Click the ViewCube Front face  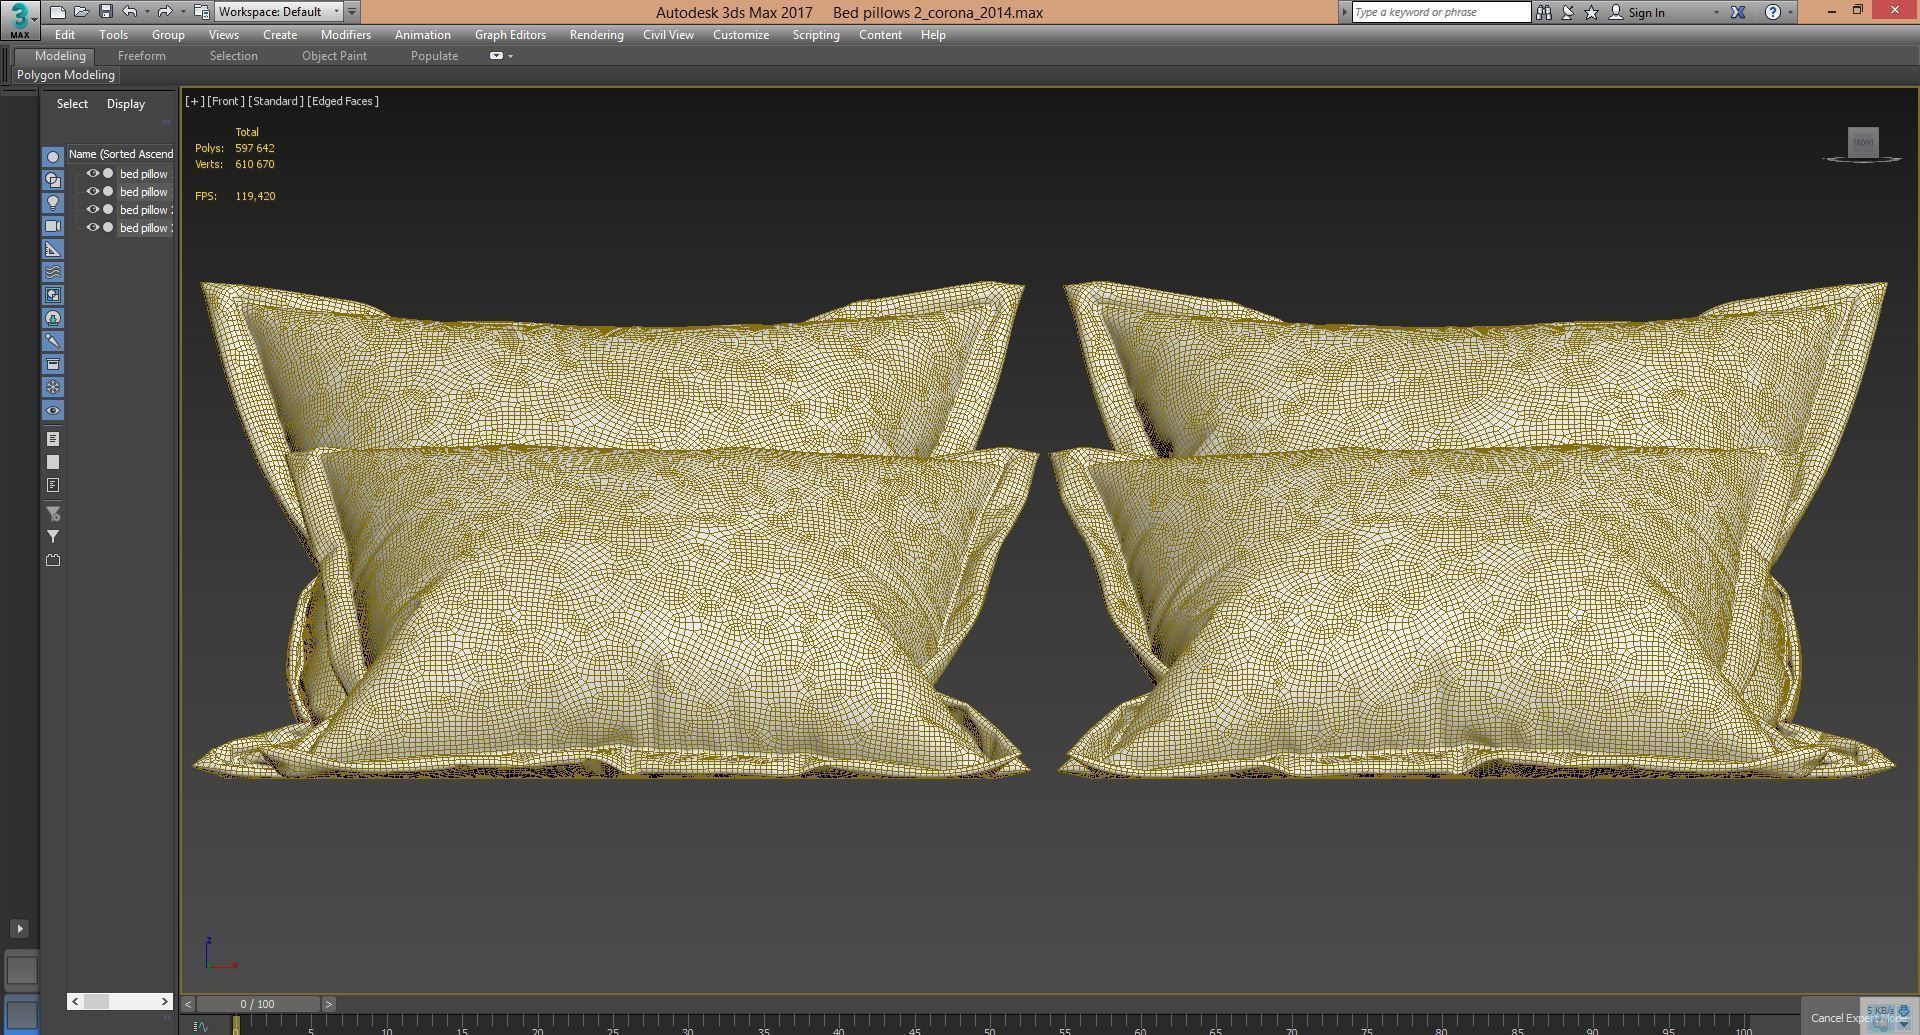[1863, 142]
